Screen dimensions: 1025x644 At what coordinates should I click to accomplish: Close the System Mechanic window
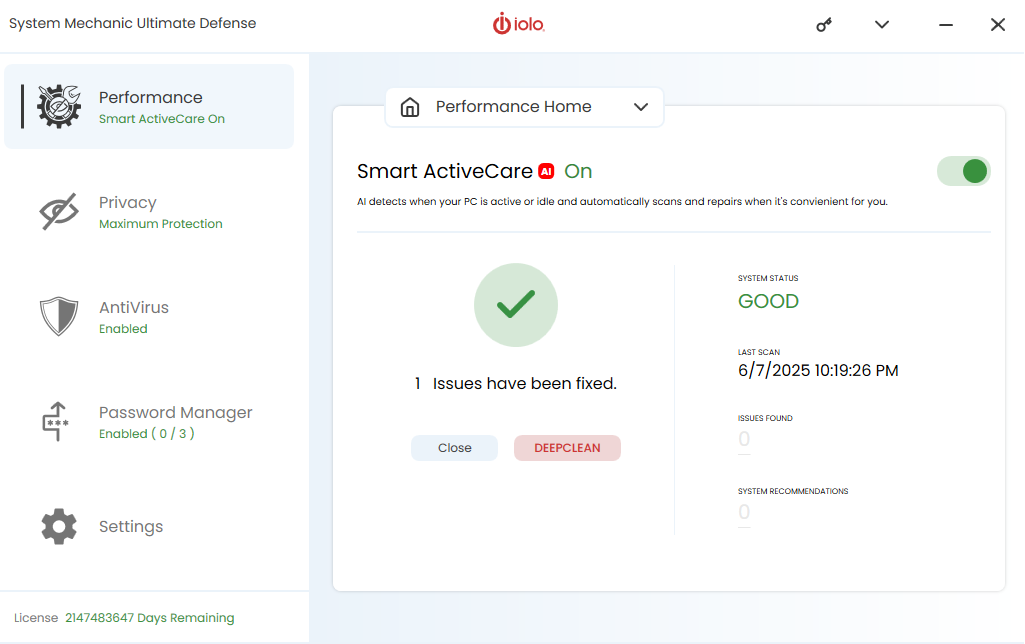tap(998, 25)
